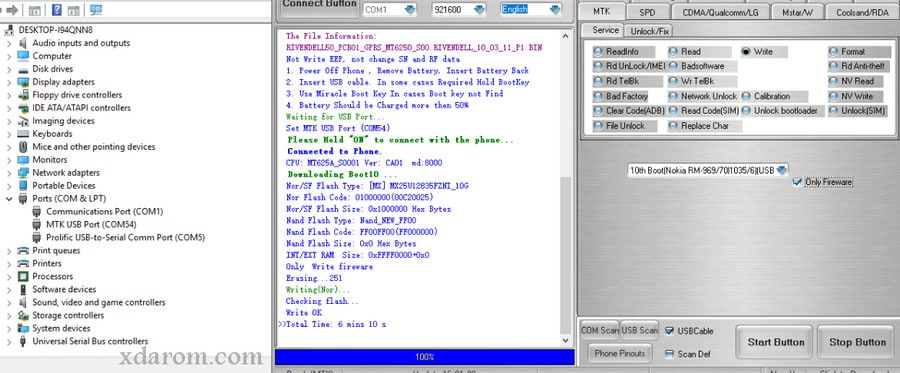Click the Keyboards icon
This screenshot has width=900, height=373.
pos(23,134)
